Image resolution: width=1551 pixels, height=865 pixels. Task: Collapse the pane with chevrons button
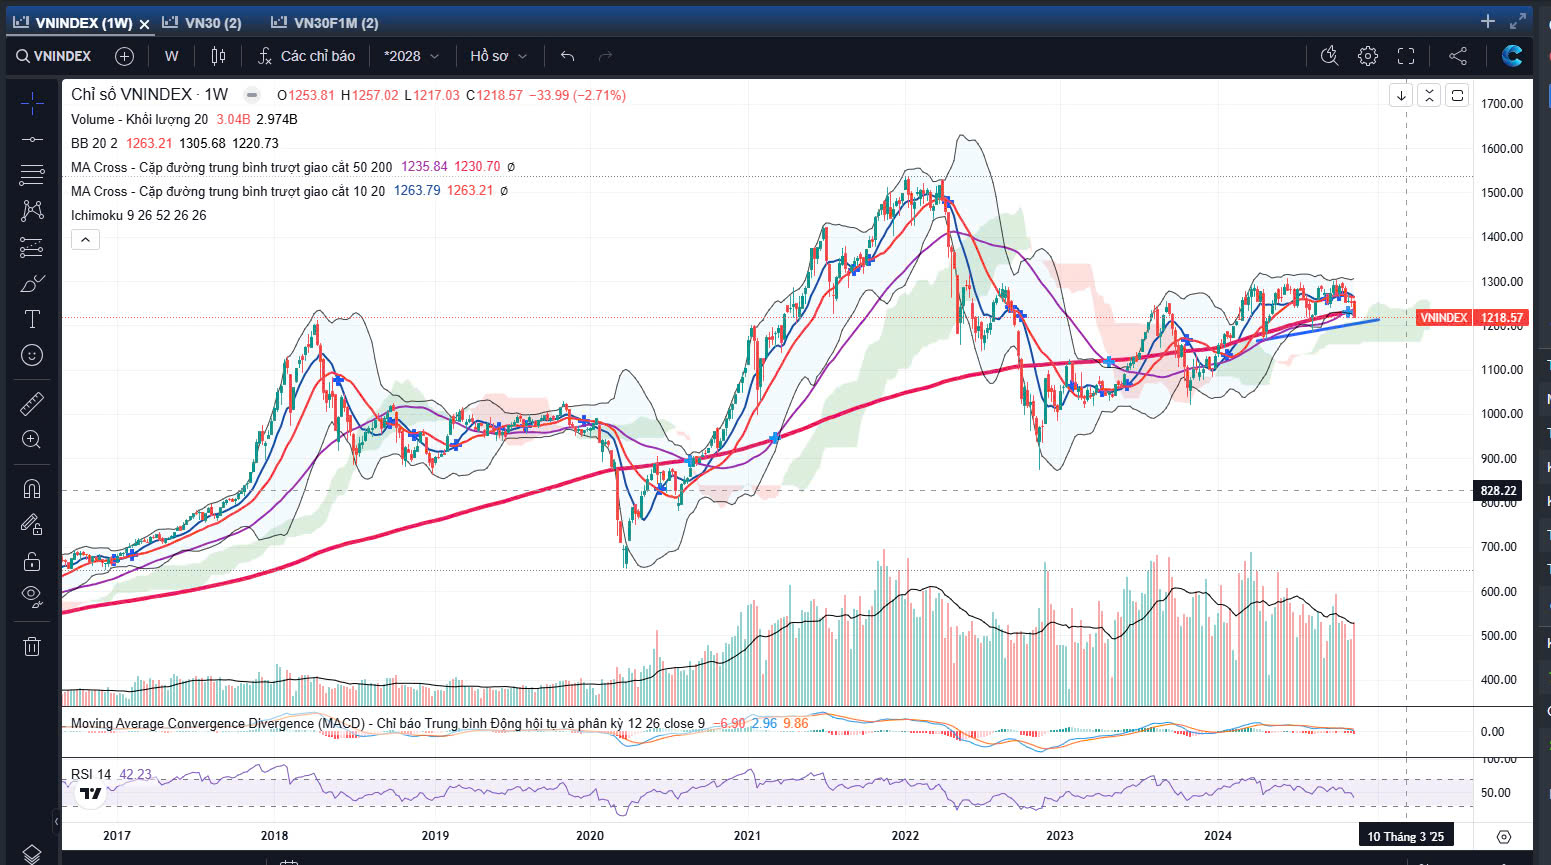tap(1429, 95)
